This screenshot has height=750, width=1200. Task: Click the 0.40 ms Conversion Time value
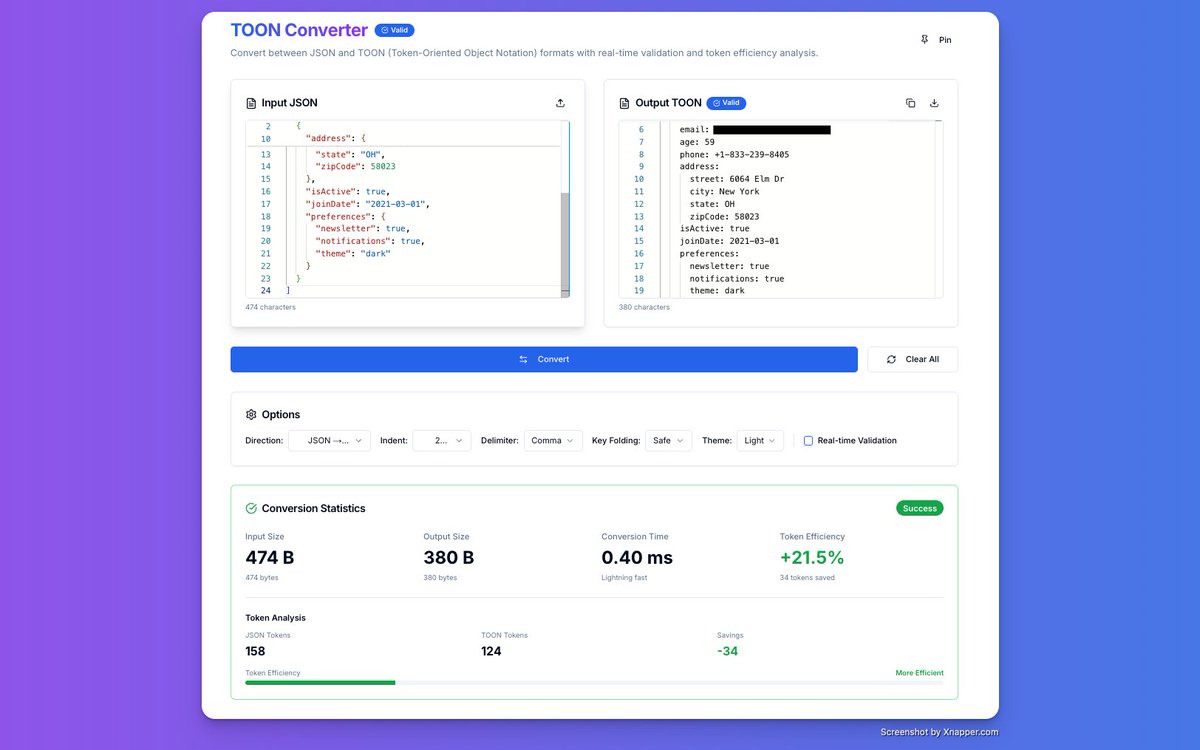pyautogui.click(x=637, y=558)
